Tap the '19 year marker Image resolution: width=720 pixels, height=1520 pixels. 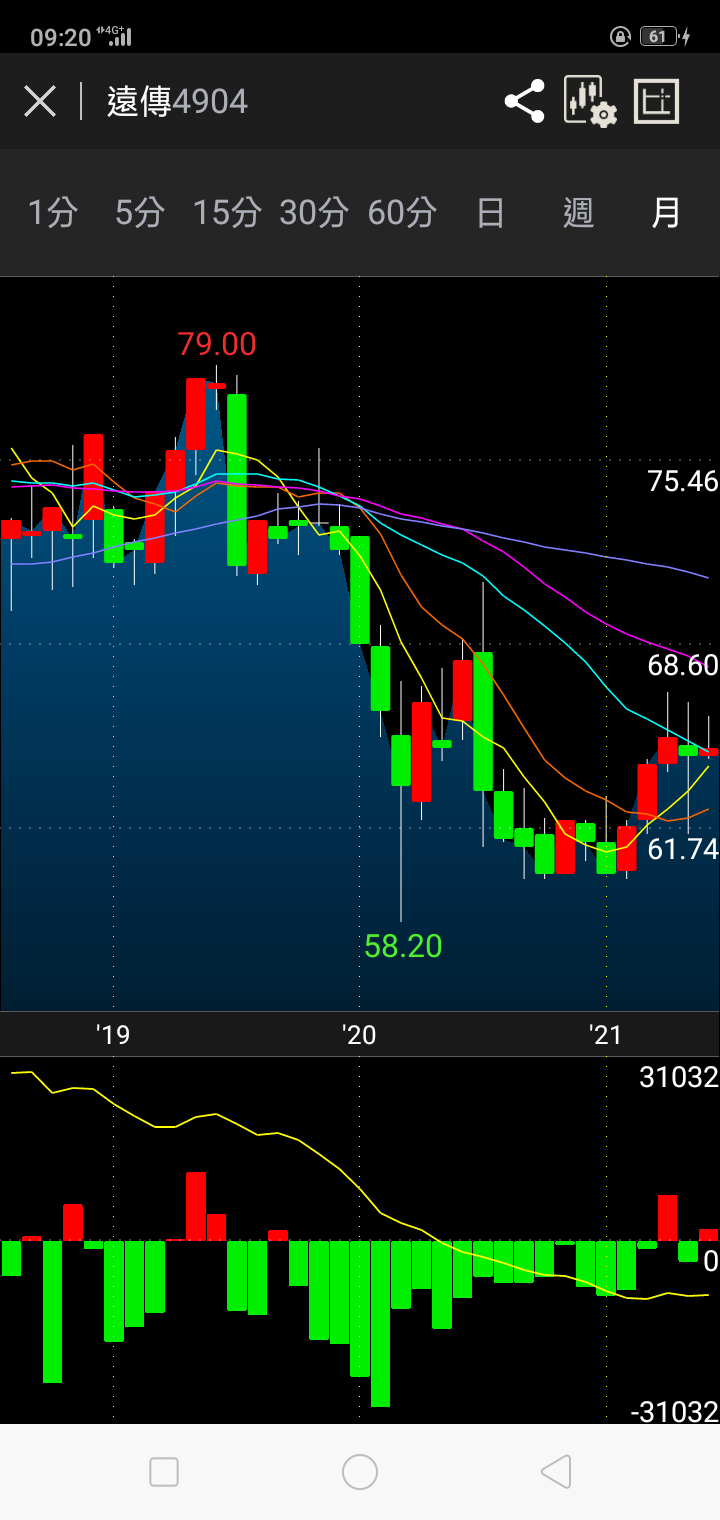pyautogui.click(x=113, y=1034)
